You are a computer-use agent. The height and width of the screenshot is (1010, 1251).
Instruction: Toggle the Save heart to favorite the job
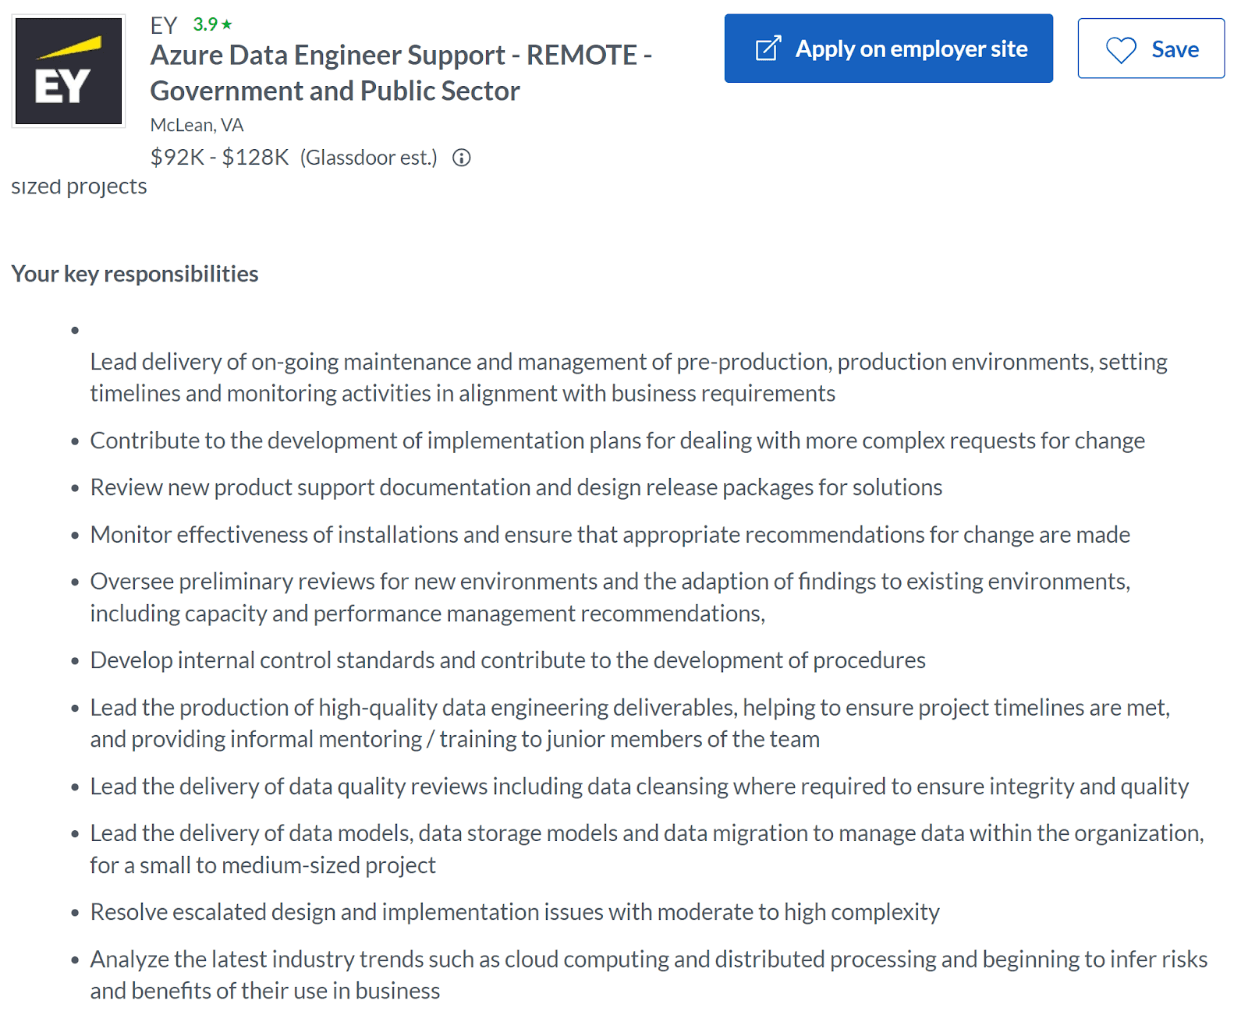click(1123, 48)
